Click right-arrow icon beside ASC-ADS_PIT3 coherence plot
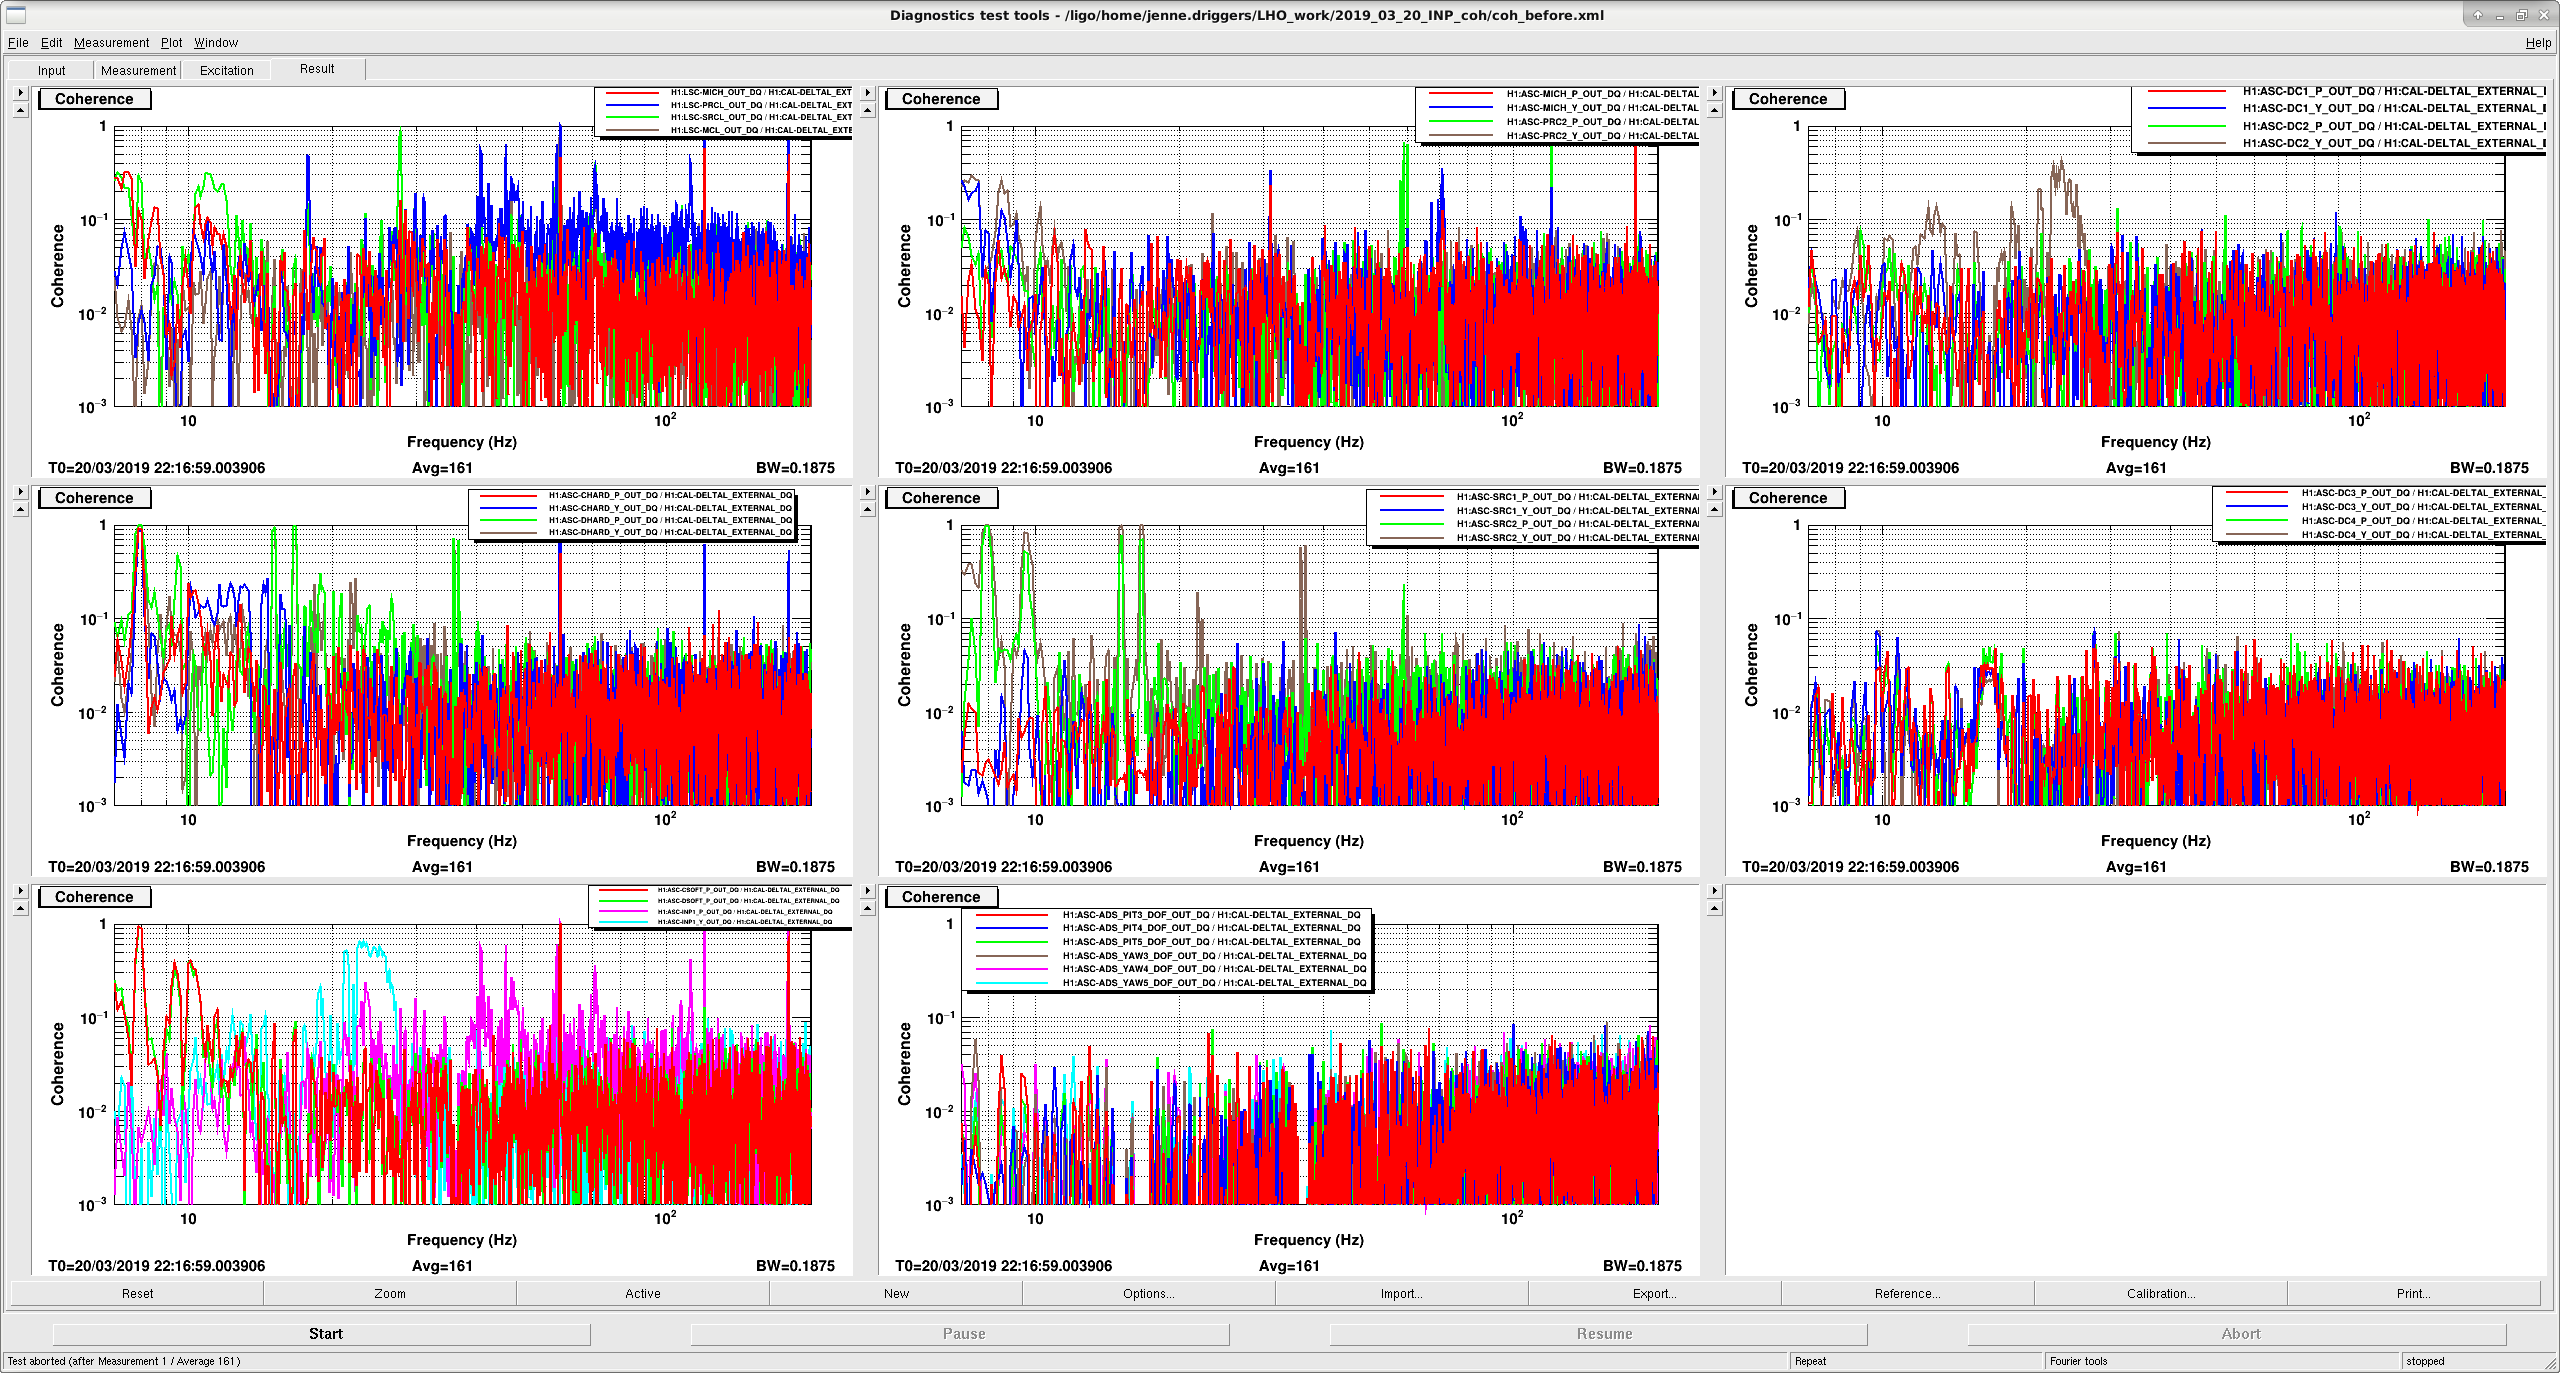 tap(867, 891)
